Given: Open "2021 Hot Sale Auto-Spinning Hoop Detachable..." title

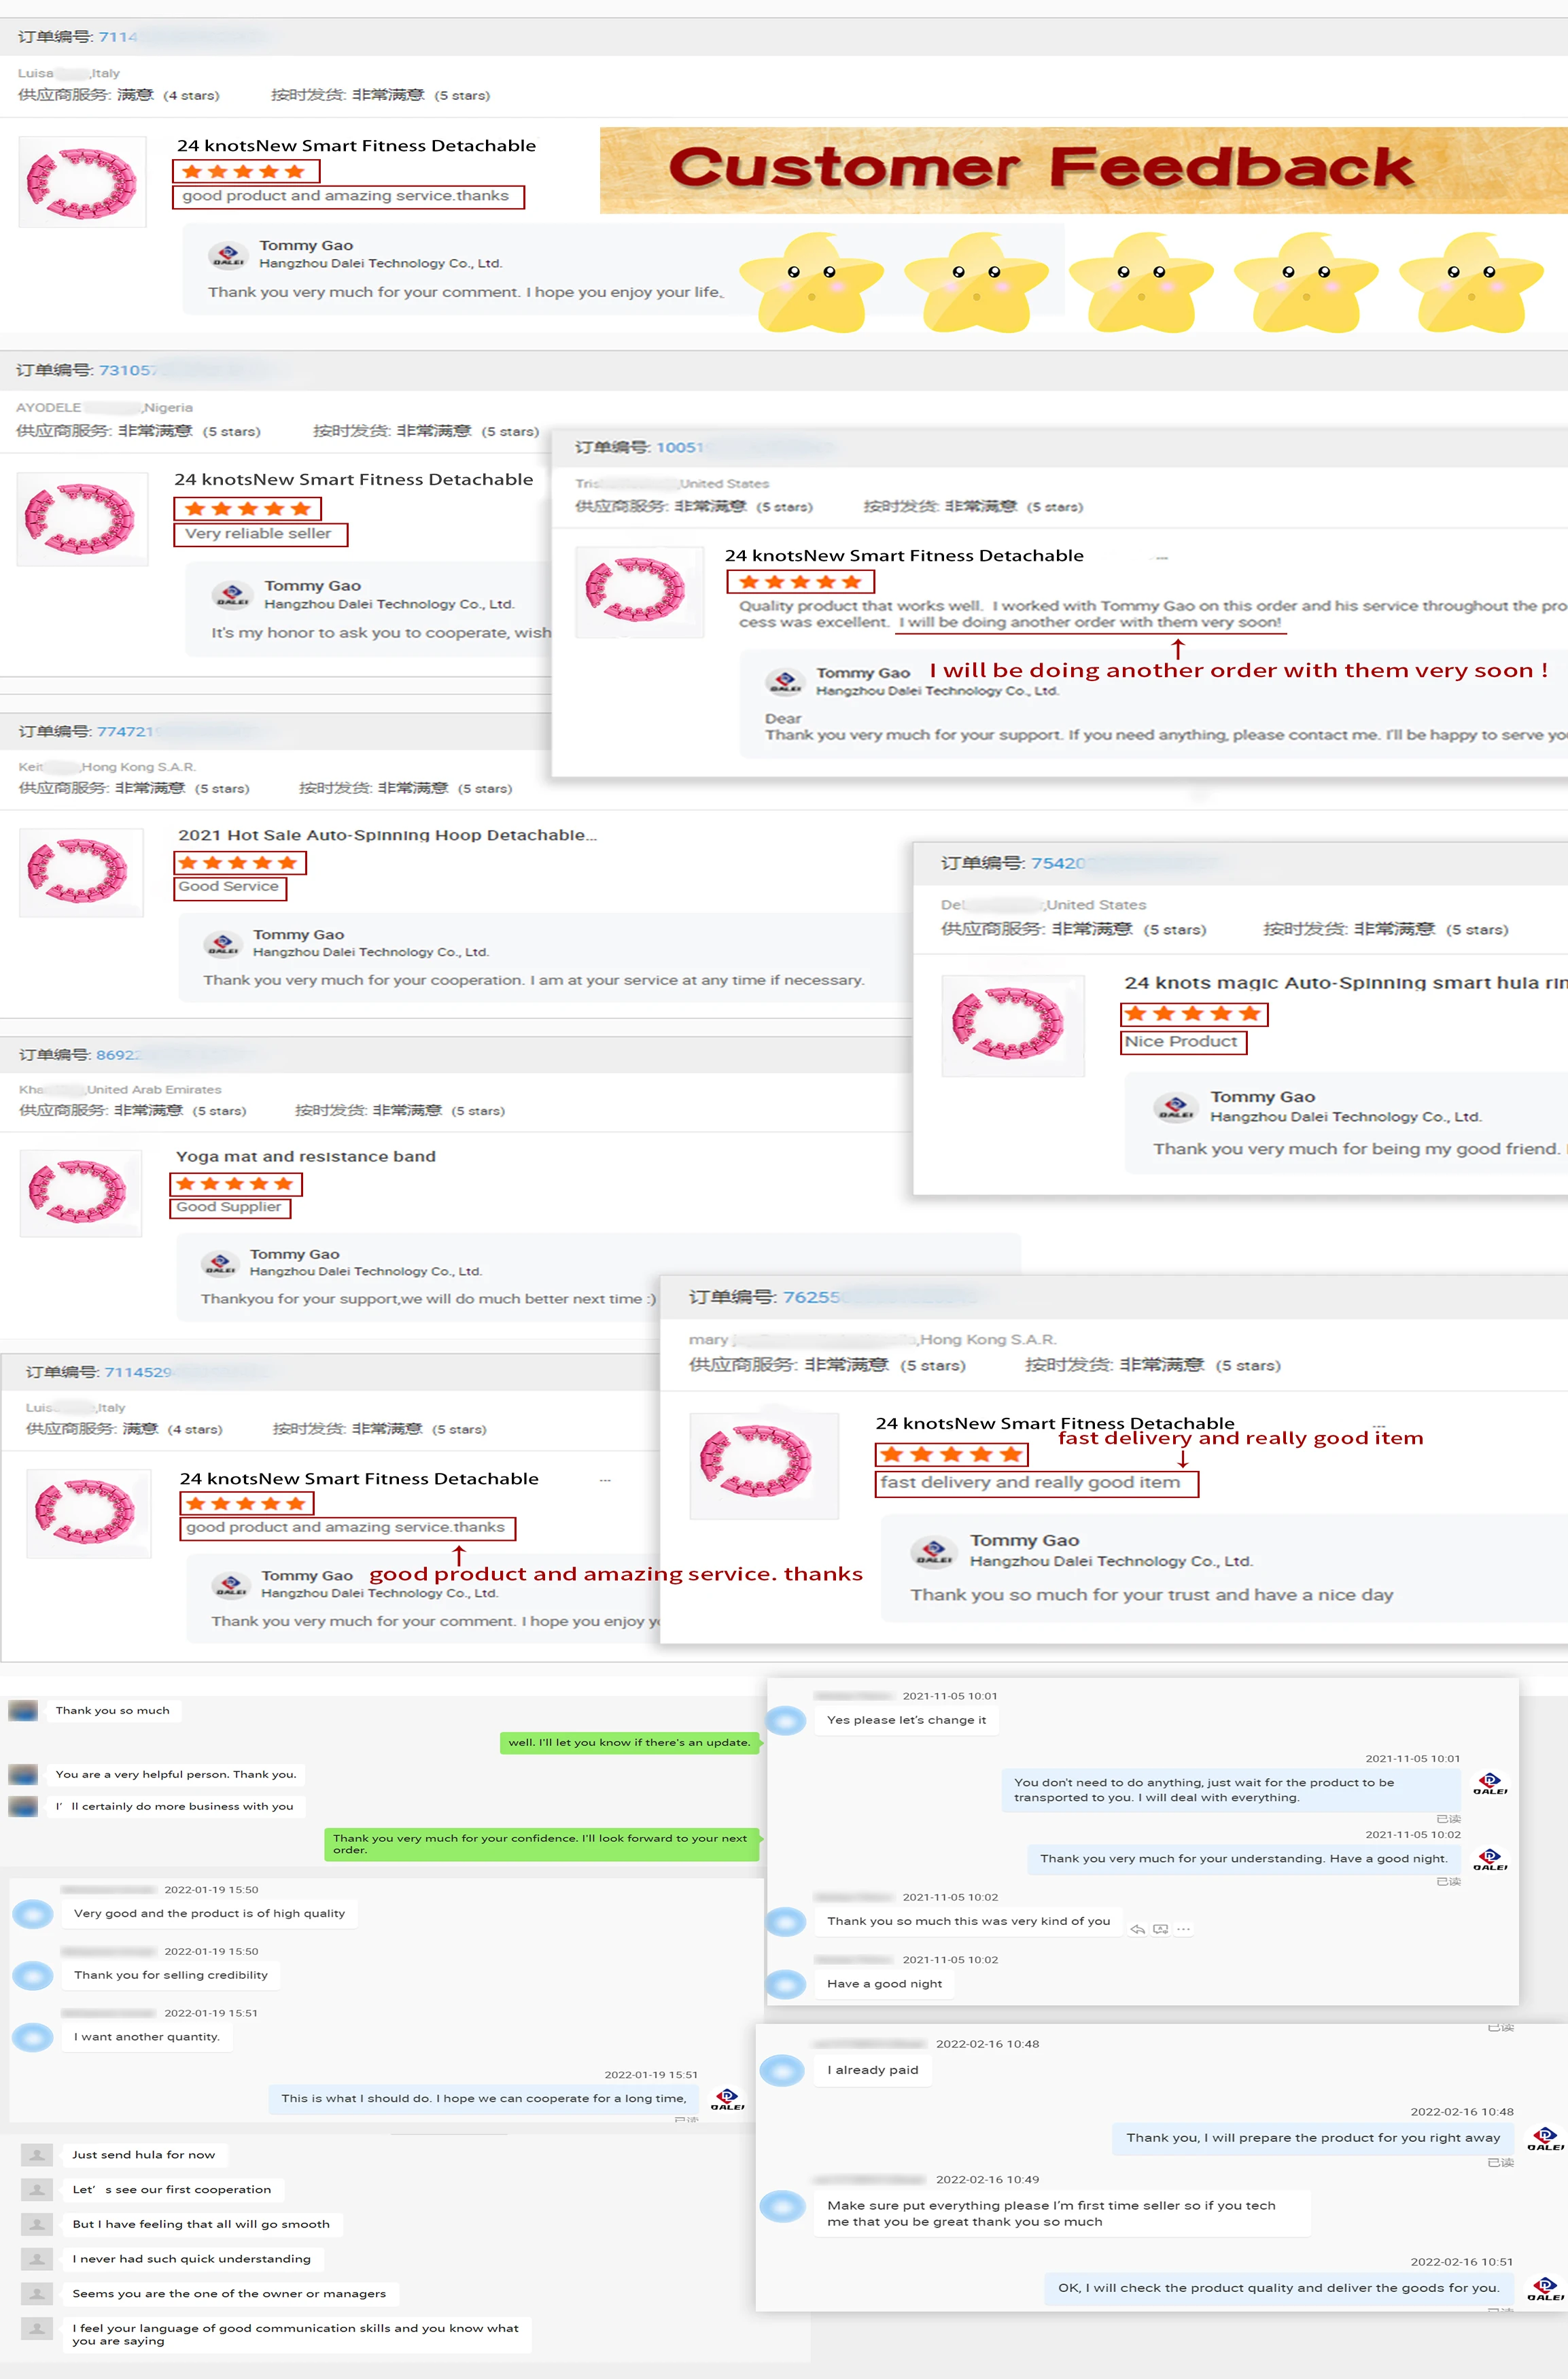Looking at the screenshot, I should click(x=387, y=835).
